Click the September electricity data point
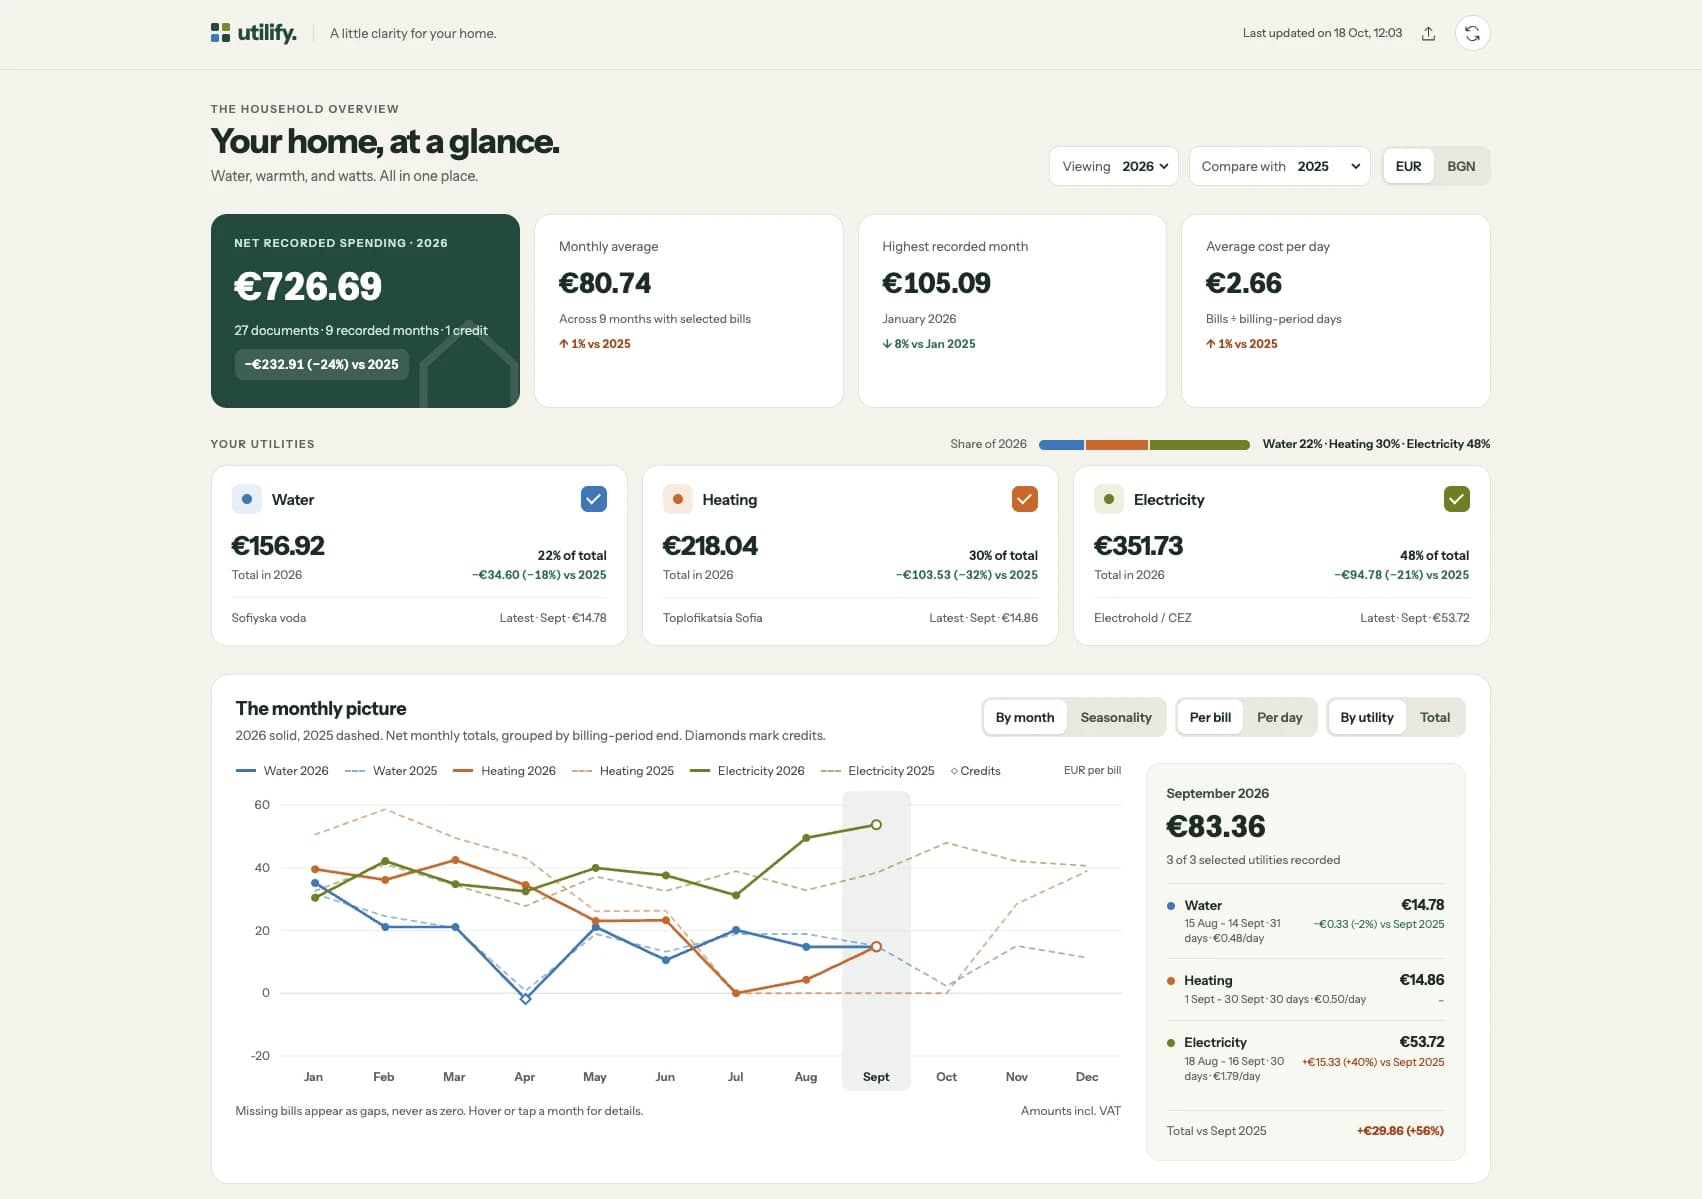 [876, 825]
